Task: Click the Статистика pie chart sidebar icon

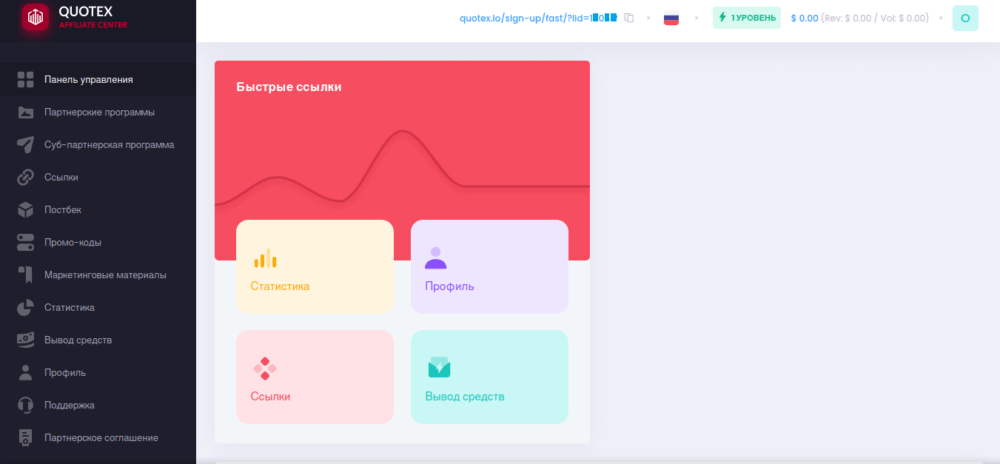Action: (x=26, y=307)
